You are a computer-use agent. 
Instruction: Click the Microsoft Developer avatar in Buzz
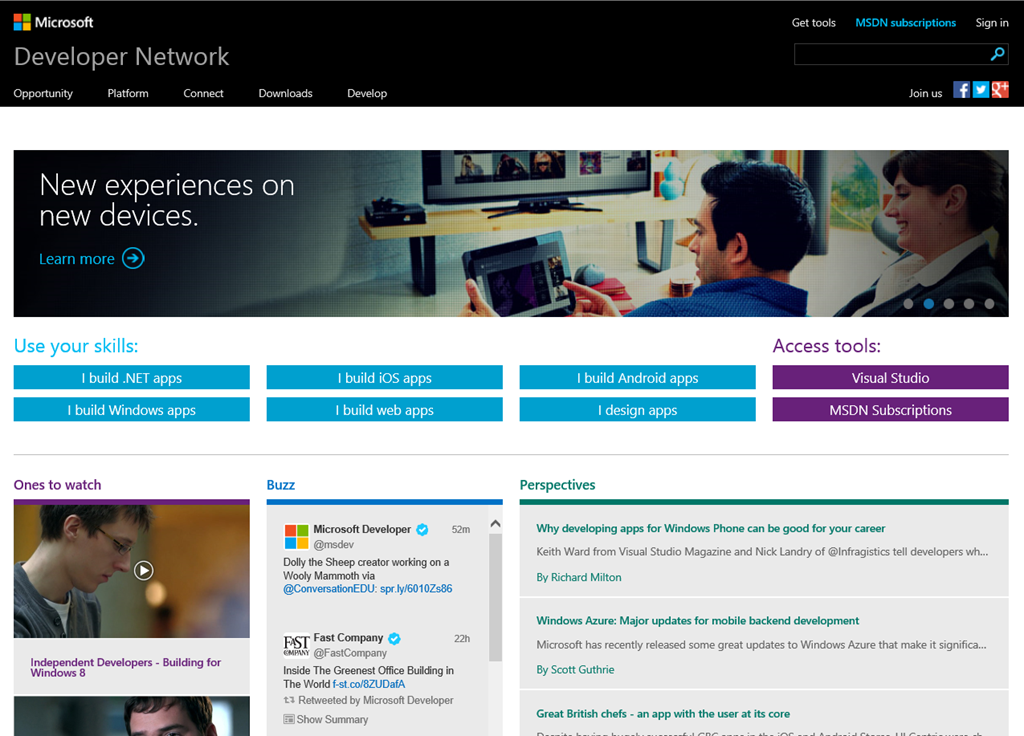coord(296,537)
